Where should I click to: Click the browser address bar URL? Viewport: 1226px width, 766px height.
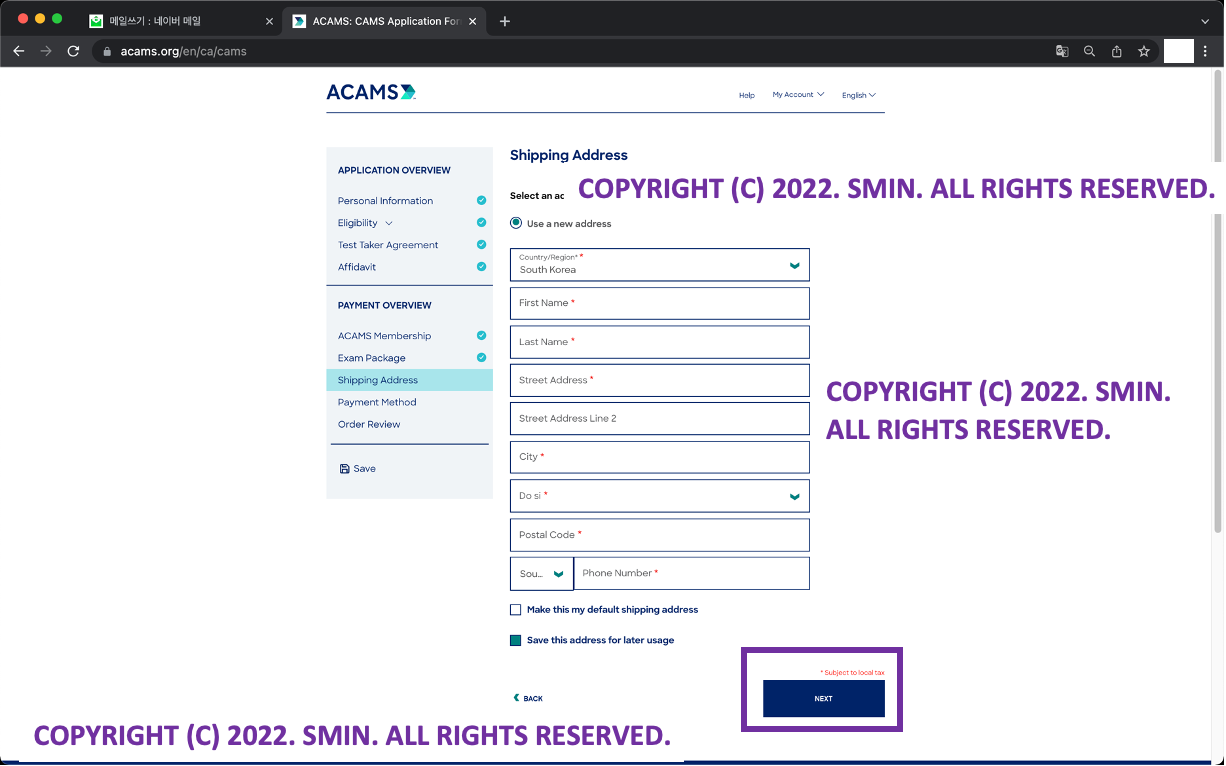pos(183,51)
